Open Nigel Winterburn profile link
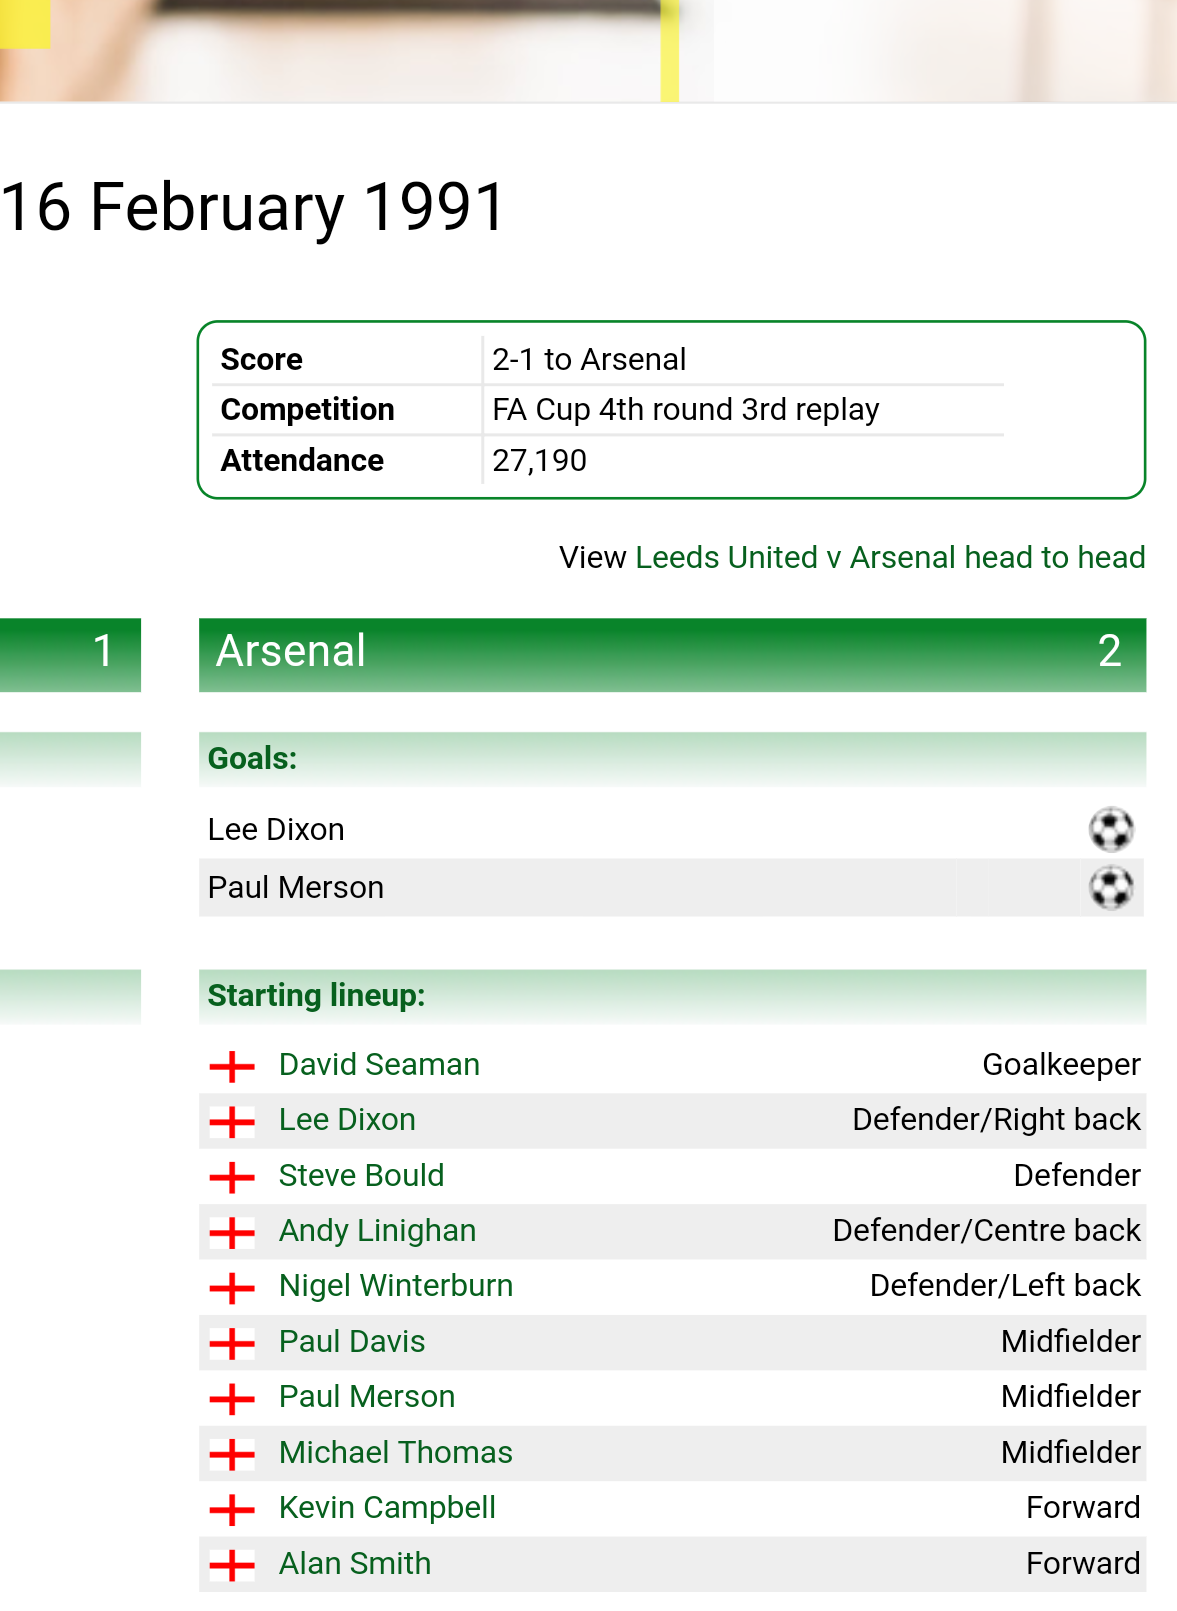The image size is (1177, 1611). pyautogui.click(x=396, y=1285)
